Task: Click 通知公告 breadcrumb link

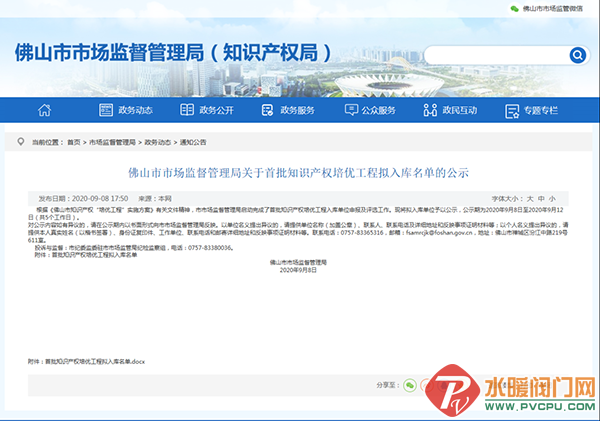Action: point(193,142)
